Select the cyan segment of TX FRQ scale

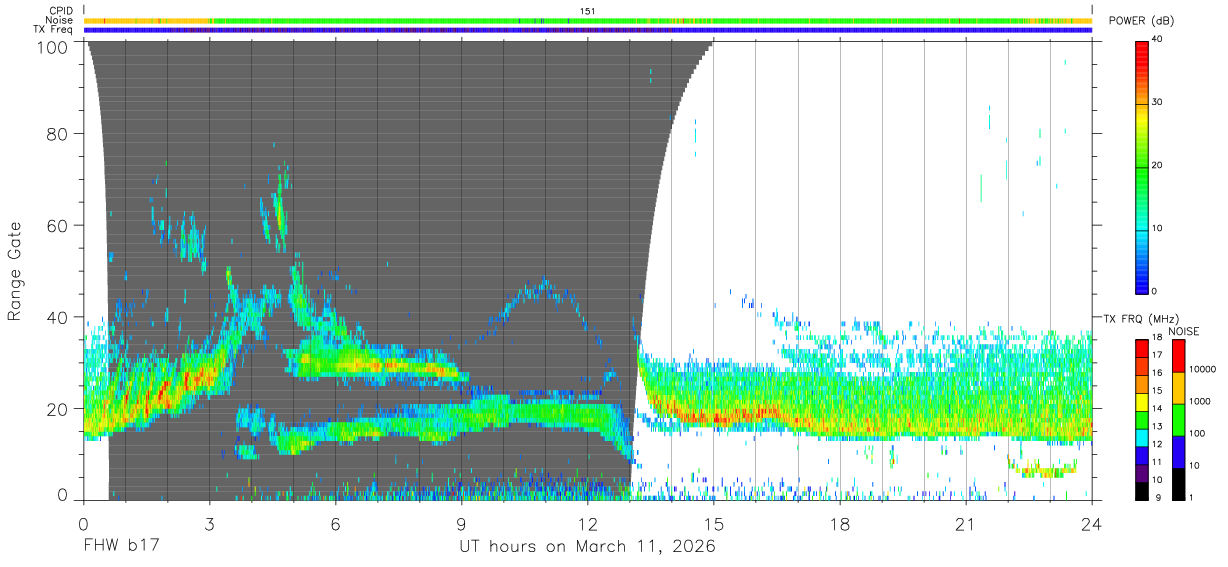point(1143,438)
